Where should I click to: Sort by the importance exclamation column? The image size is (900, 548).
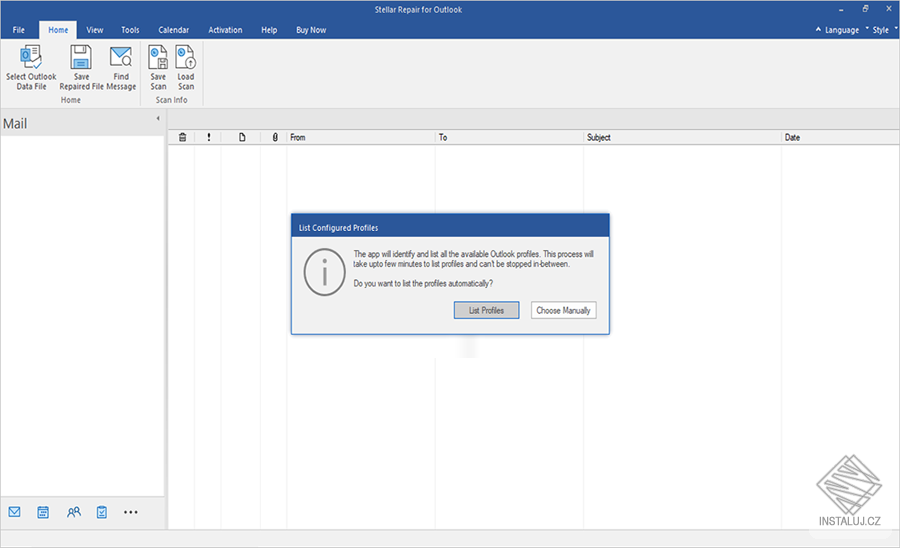pos(209,137)
